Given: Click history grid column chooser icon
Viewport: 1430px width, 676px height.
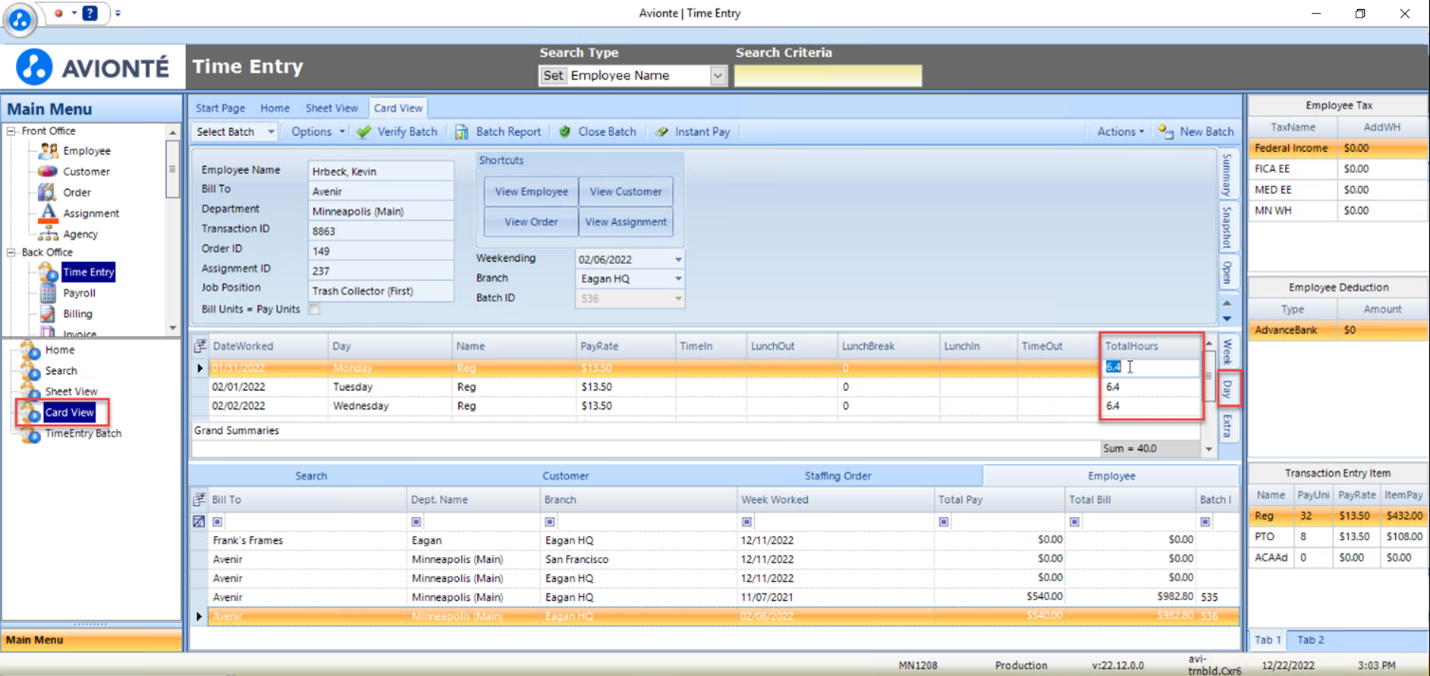Looking at the screenshot, I should coord(199,499).
